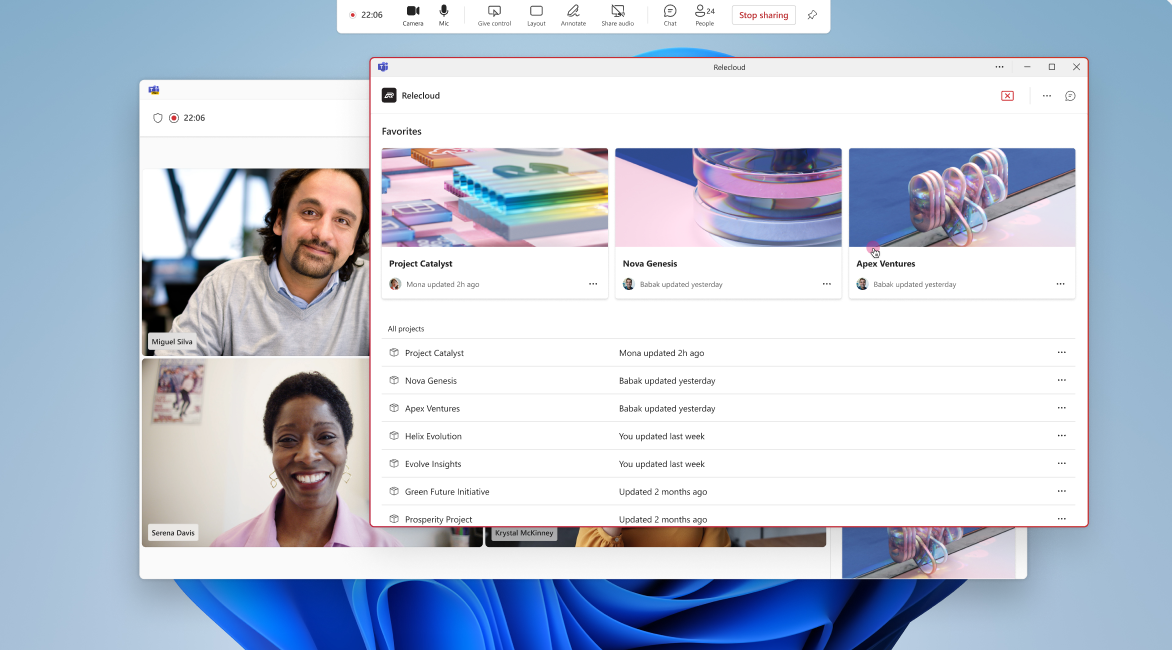
Task: Open the Project Catalyst favorite card thumbnail
Action: coord(495,197)
